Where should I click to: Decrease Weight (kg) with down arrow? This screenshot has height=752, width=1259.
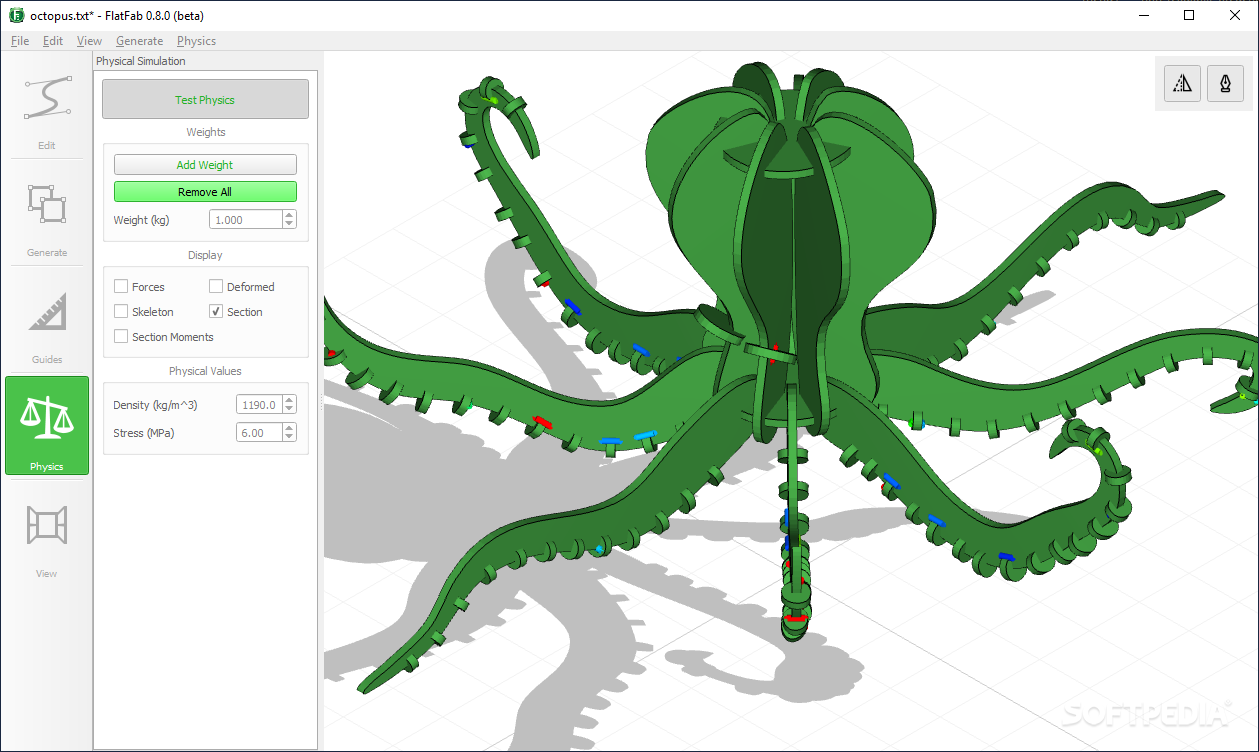pyautogui.click(x=289, y=224)
